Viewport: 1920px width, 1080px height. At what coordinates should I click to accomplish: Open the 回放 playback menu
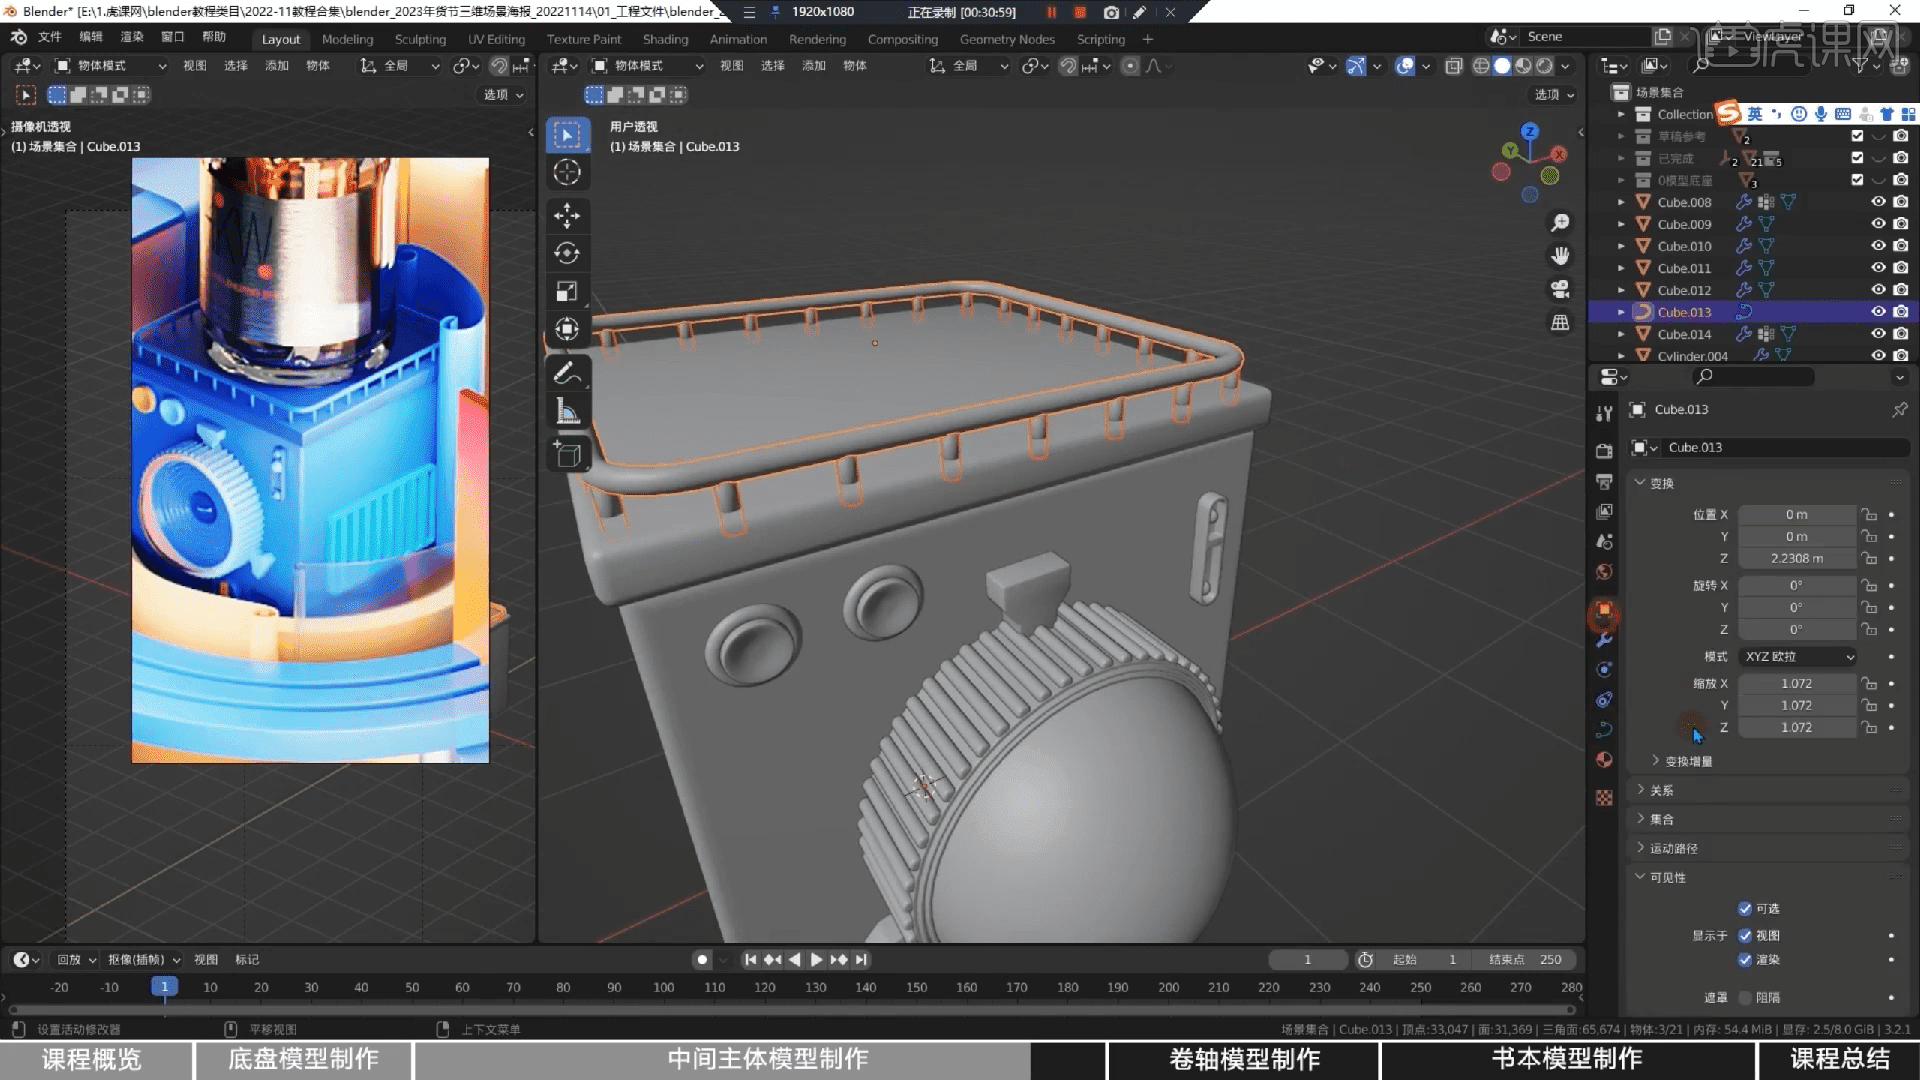[76, 959]
